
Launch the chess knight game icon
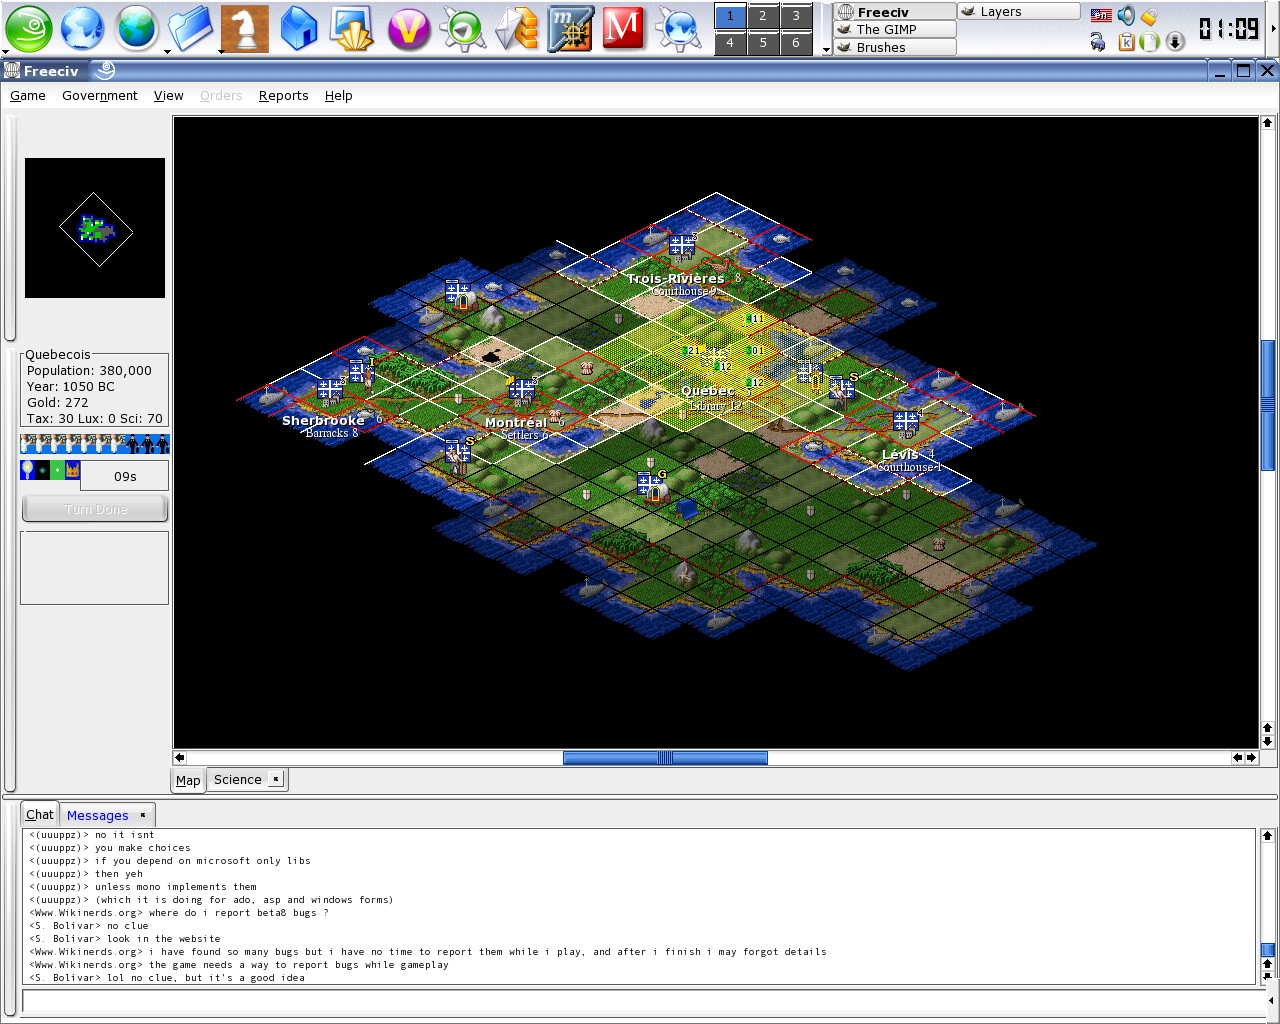click(x=245, y=28)
